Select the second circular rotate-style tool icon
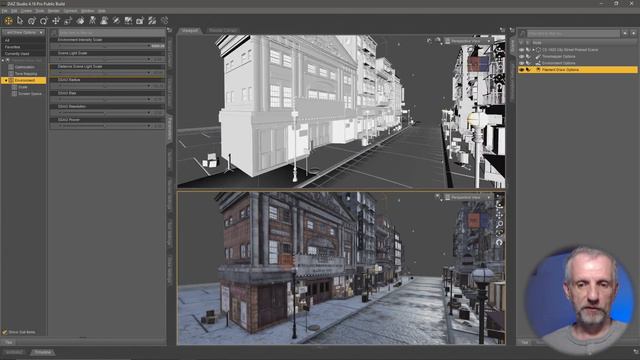 [x=44, y=20]
